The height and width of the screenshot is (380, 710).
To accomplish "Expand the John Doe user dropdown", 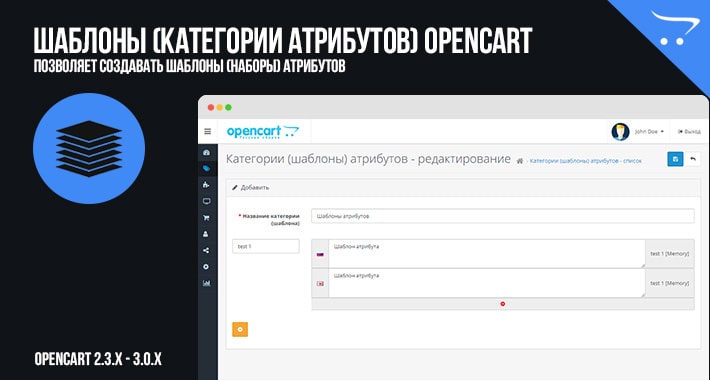I will (649, 131).
